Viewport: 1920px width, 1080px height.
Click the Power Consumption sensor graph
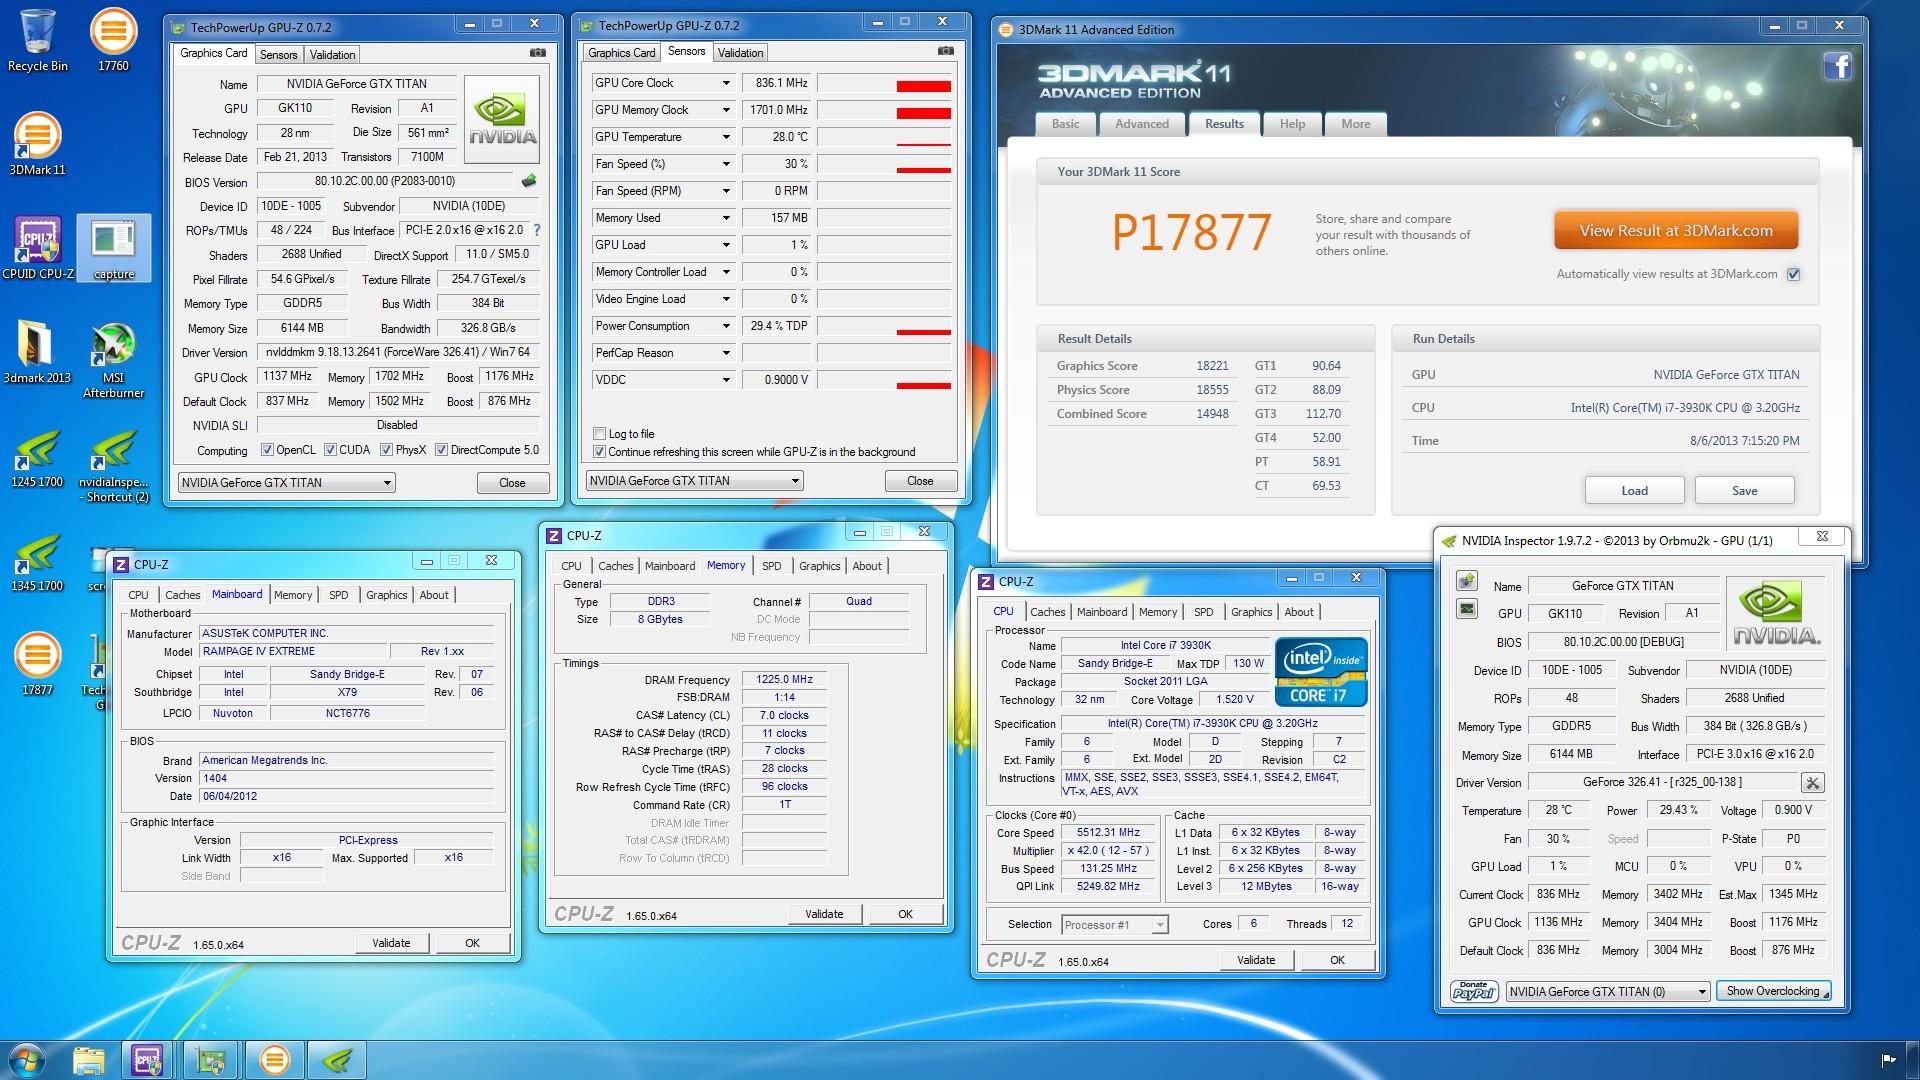click(884, 326)
